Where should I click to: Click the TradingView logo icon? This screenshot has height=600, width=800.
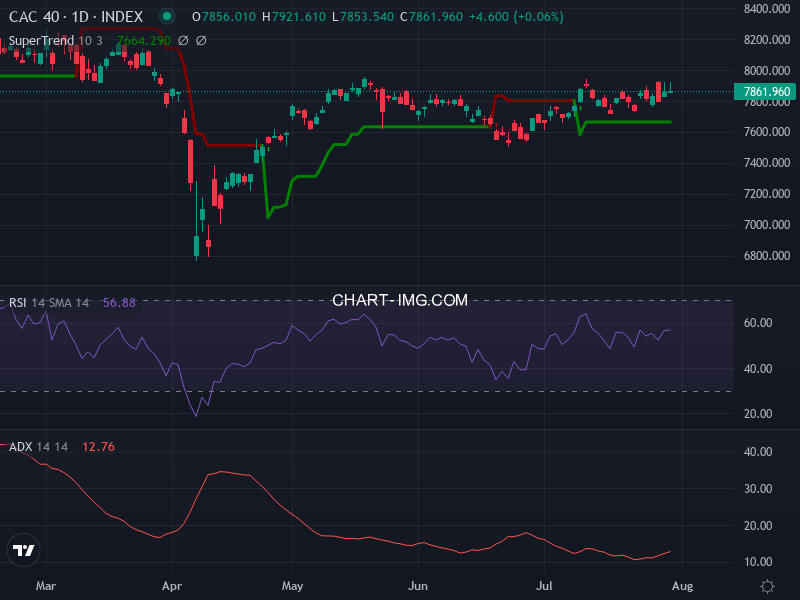coord(23,550)
